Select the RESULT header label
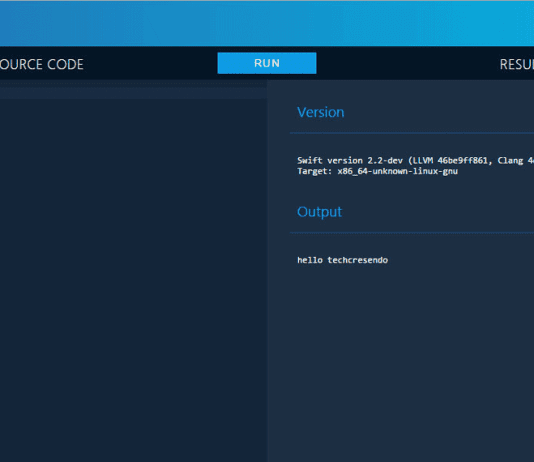534x462 pixels. [517, 64]
